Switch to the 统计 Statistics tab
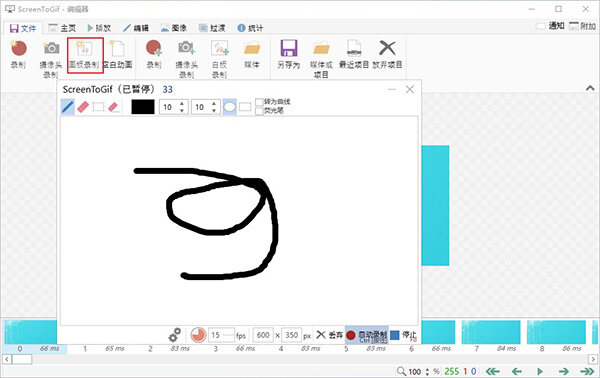 coord(250,28)
